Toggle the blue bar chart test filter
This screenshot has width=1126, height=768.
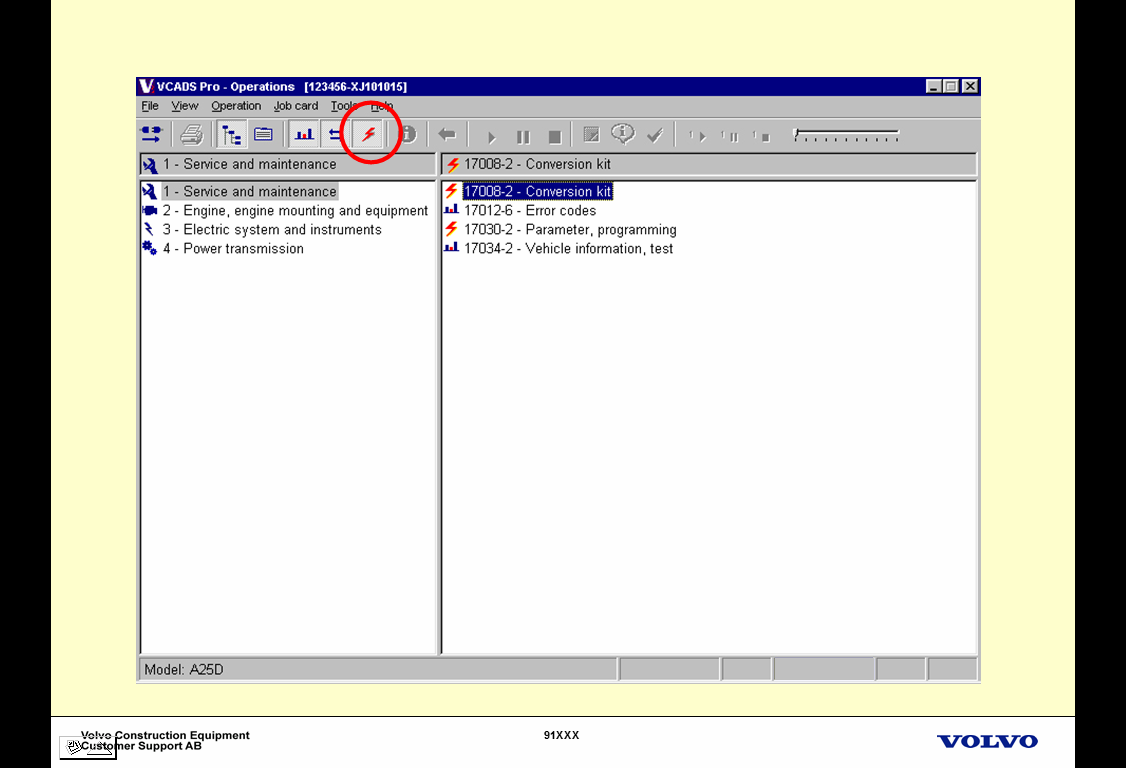tap(304, 134)
